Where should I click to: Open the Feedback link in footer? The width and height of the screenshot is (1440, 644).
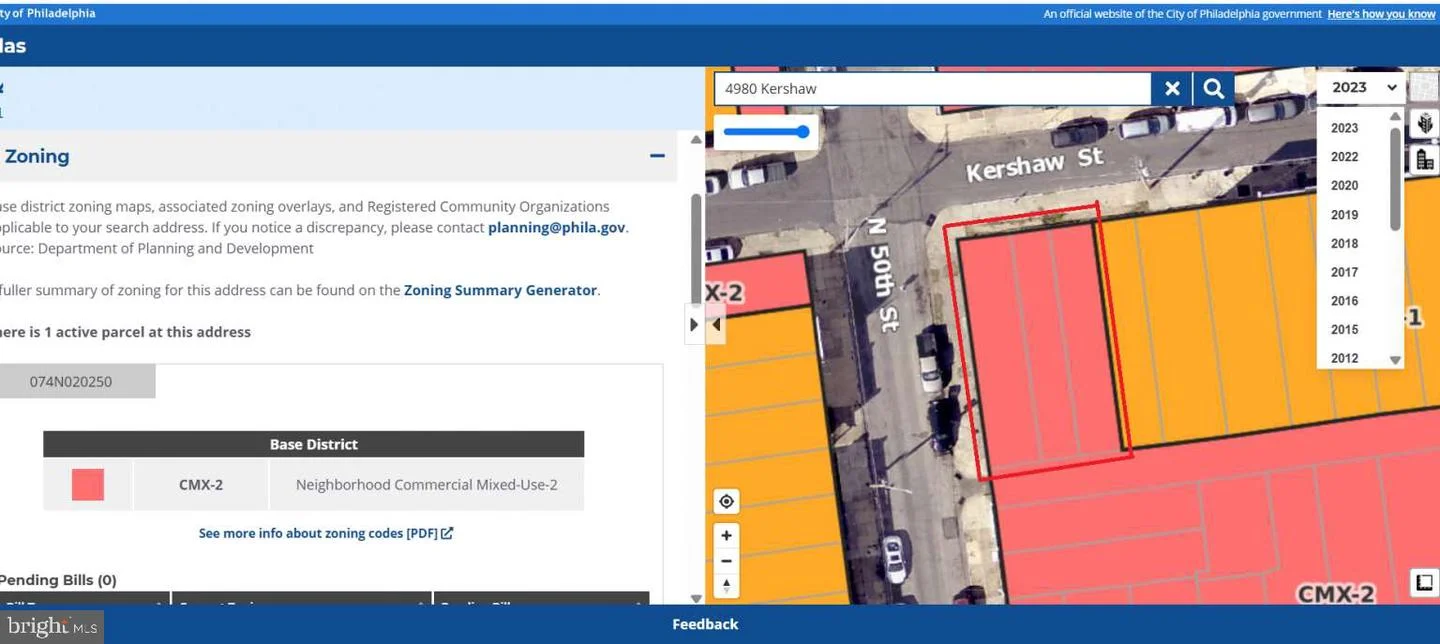tap(705, 624)
